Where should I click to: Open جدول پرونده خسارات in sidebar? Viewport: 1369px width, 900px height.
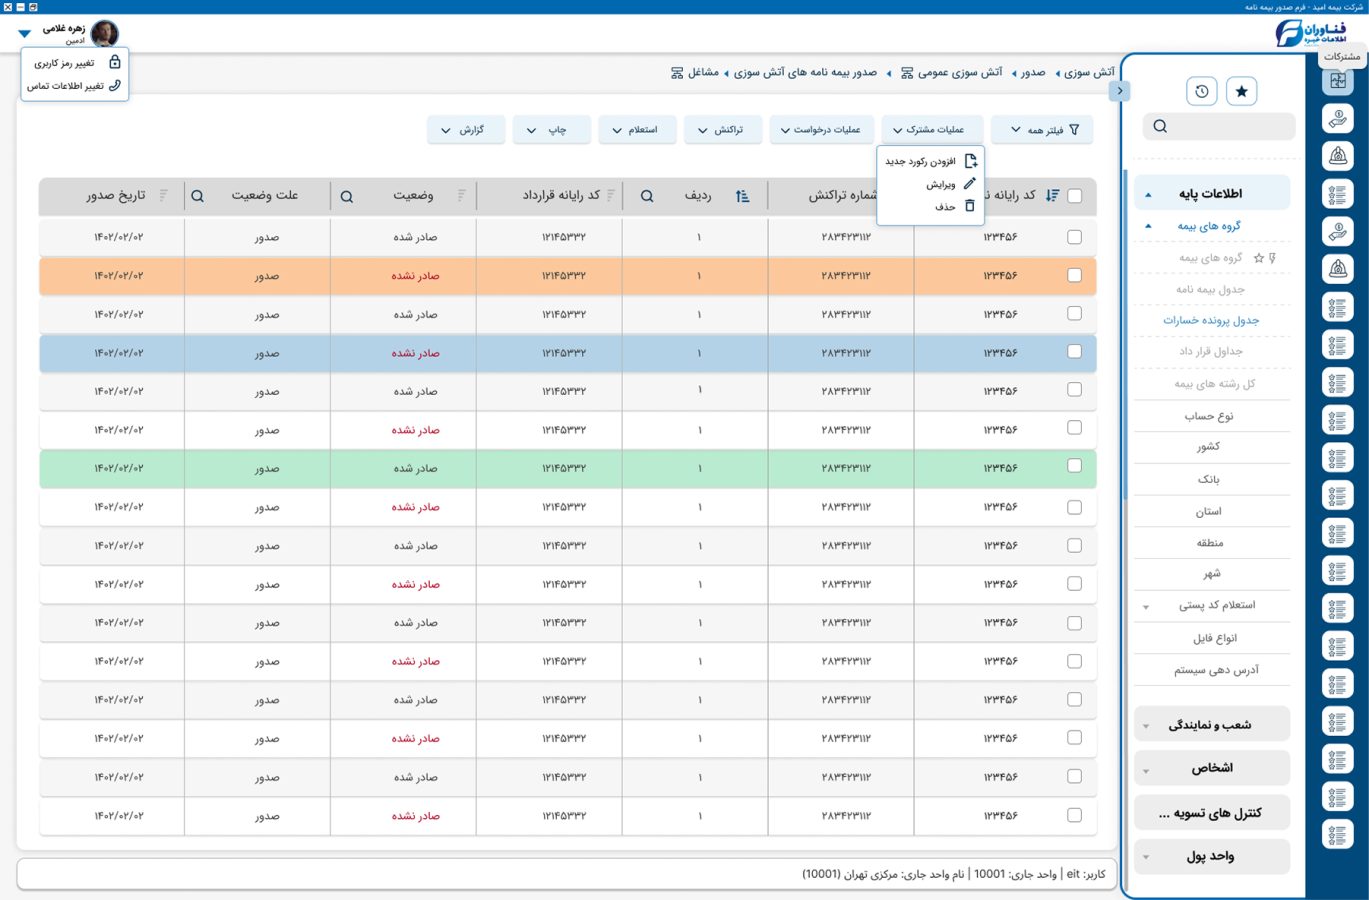[1210, 321]
